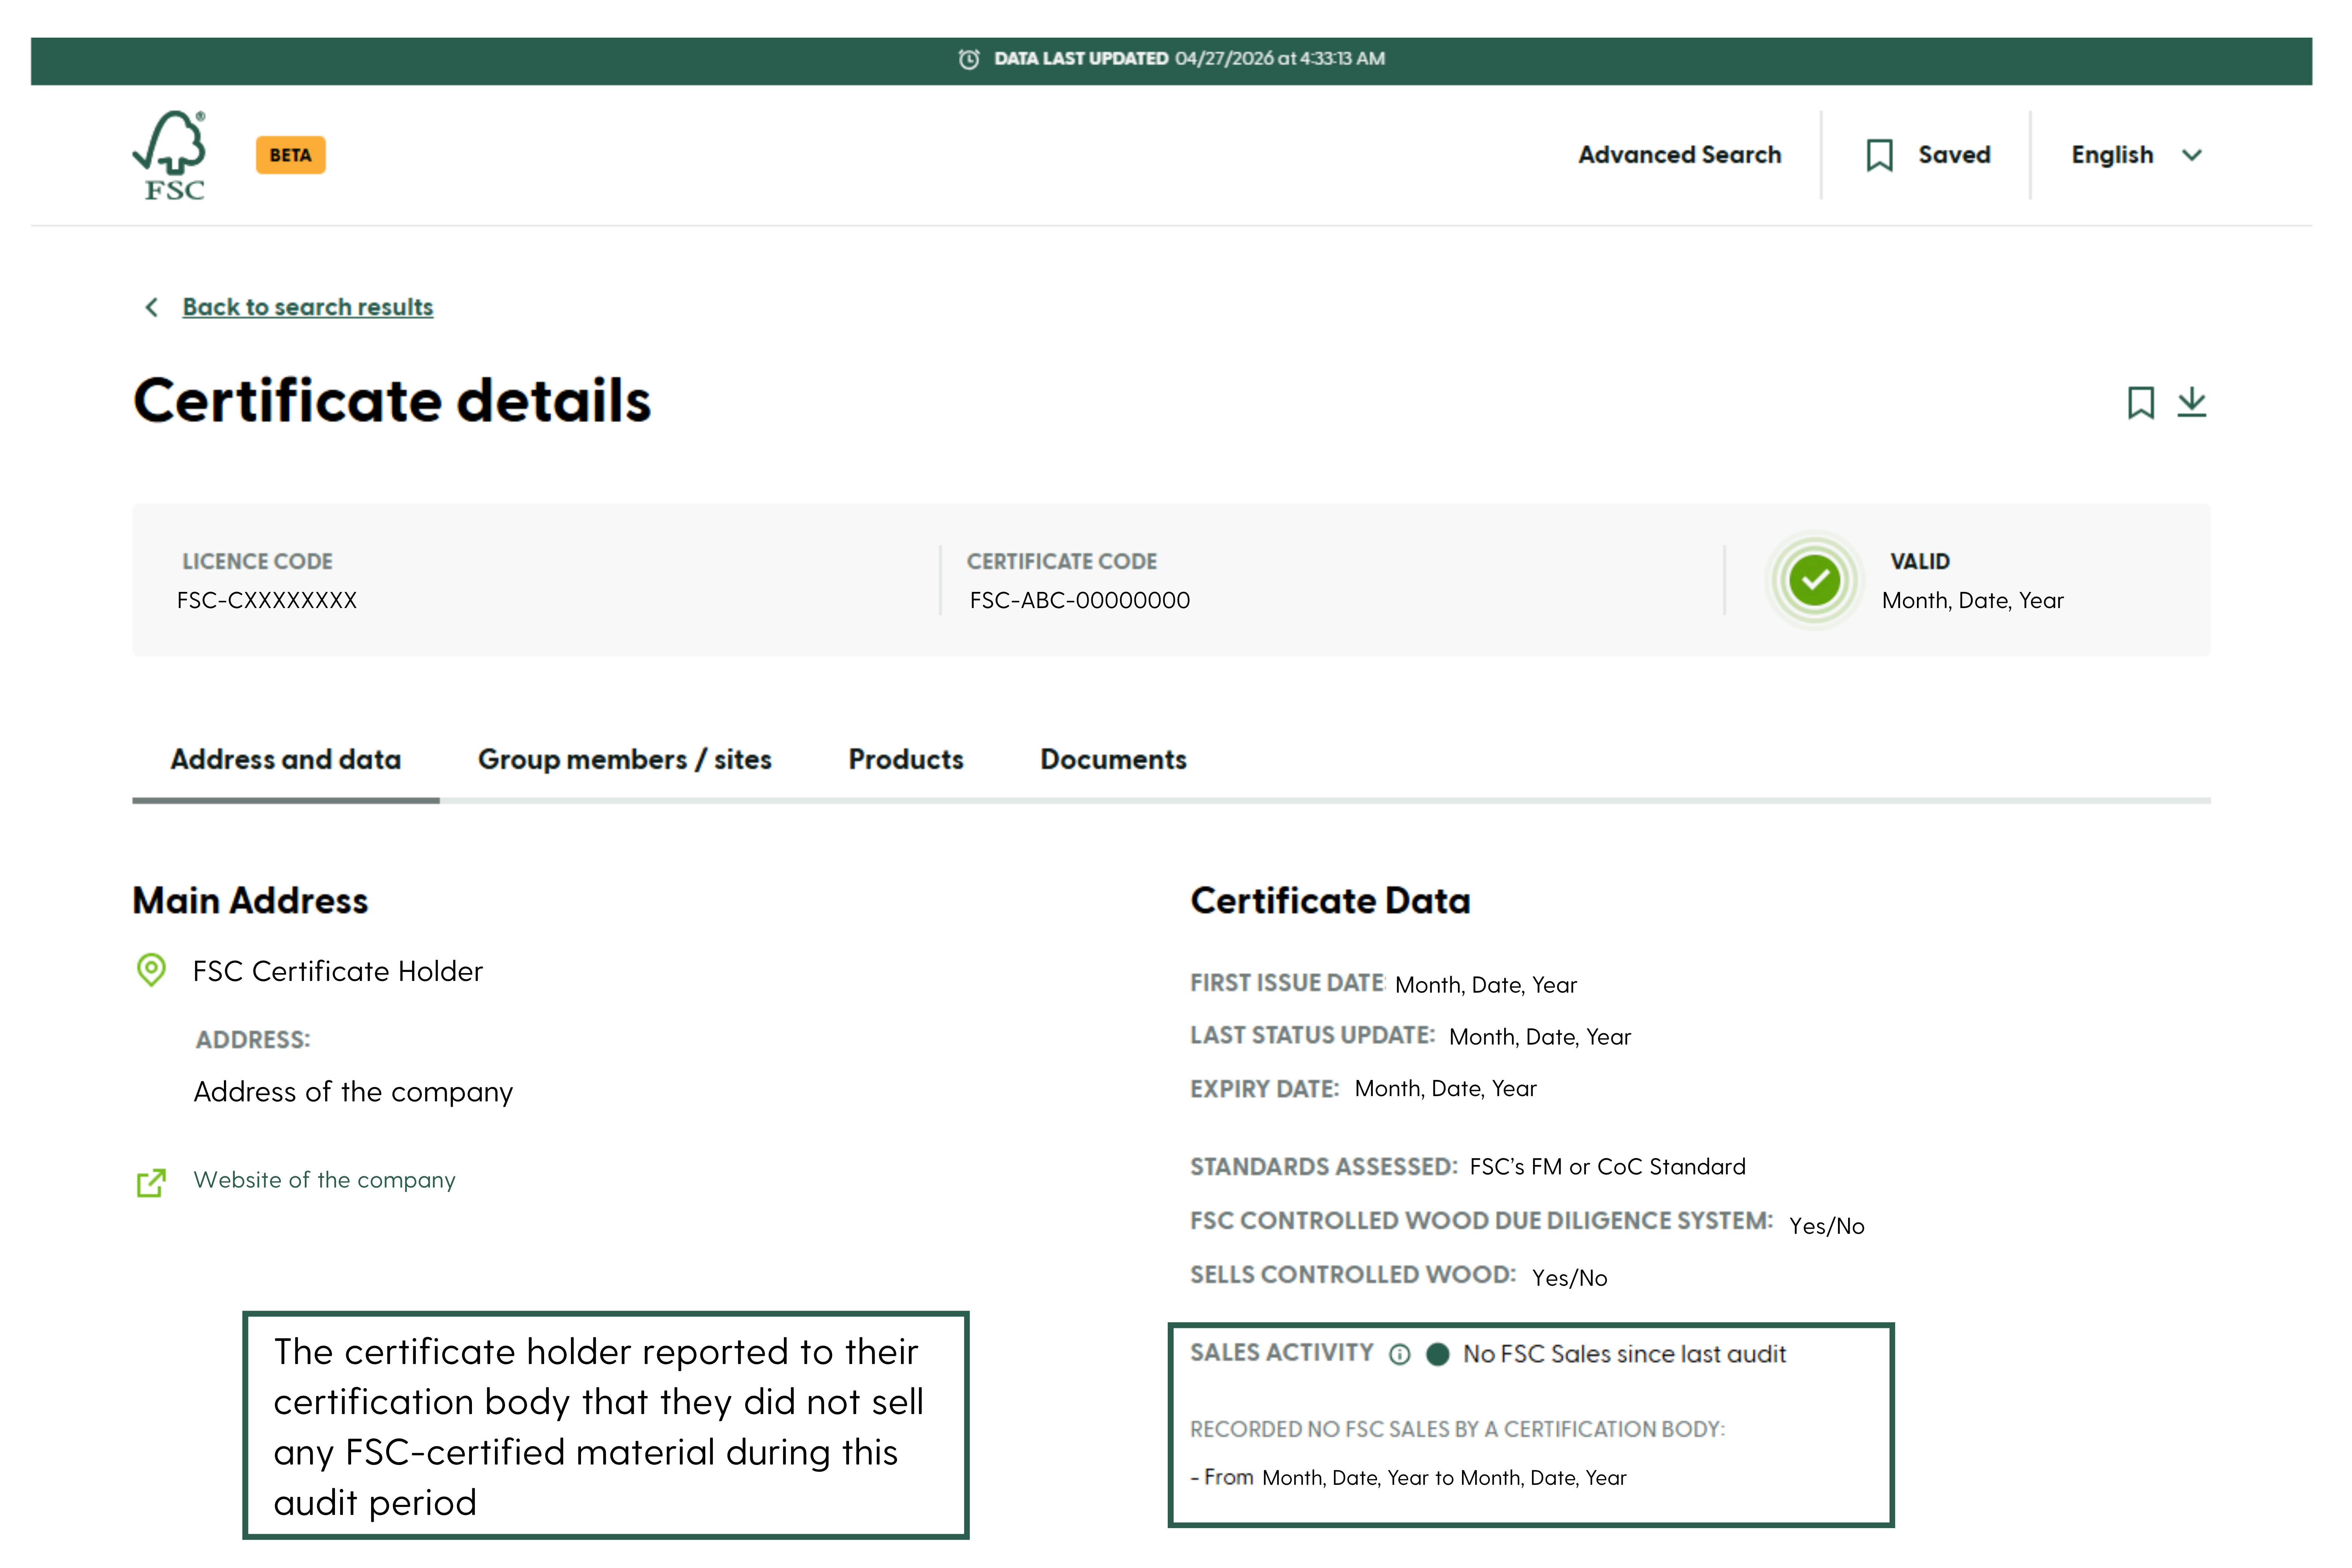2352x1568 pixels.
Task: Expand the English language dropdown chevron
Action: click(x=2192, y=155)
